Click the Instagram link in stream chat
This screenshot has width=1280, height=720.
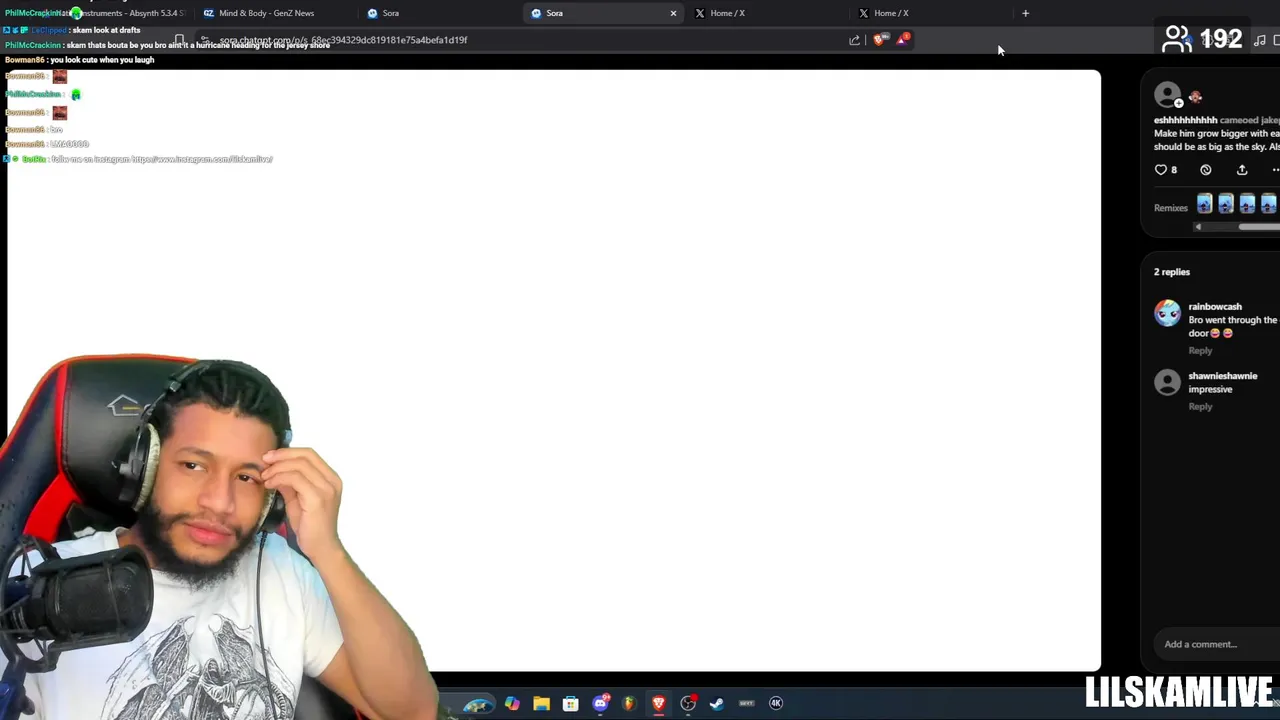click(x=201, y=159)
